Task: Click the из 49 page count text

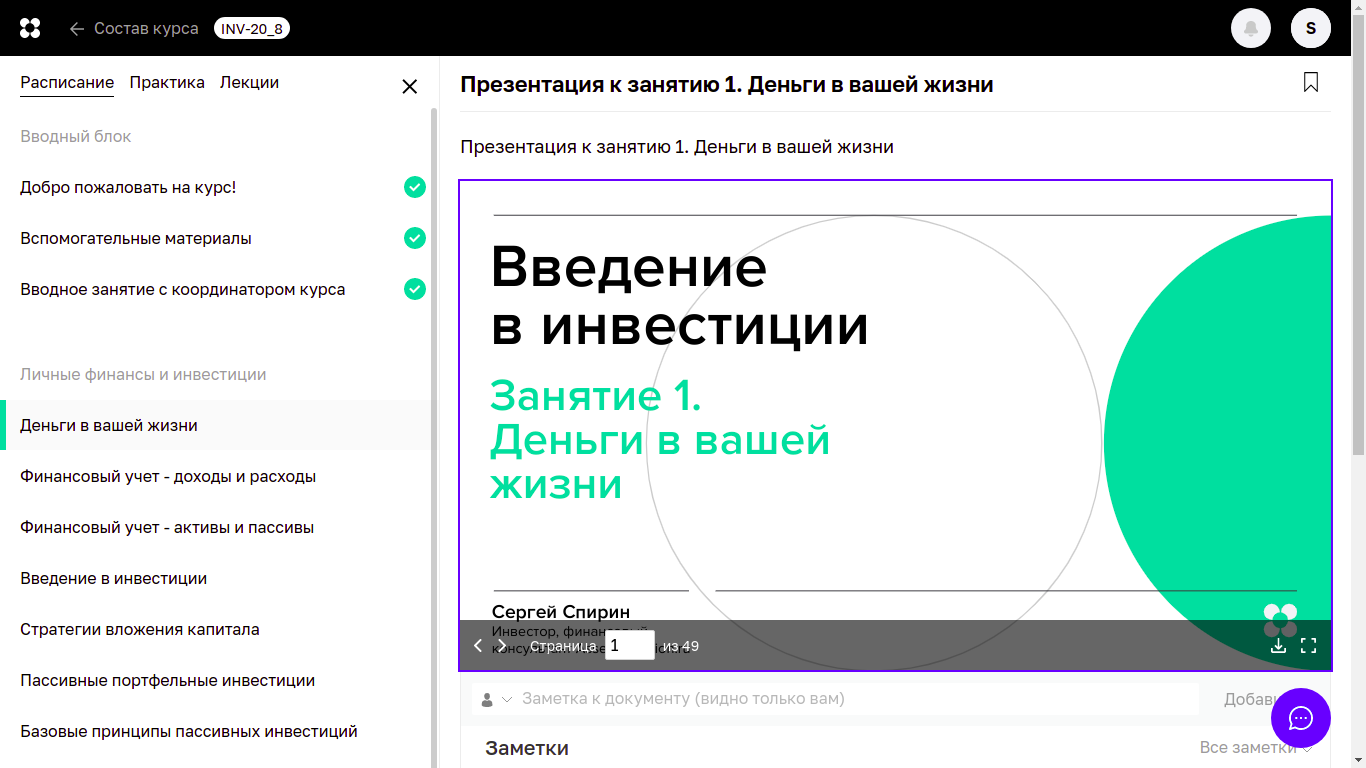Action: (x=681, y=646)
